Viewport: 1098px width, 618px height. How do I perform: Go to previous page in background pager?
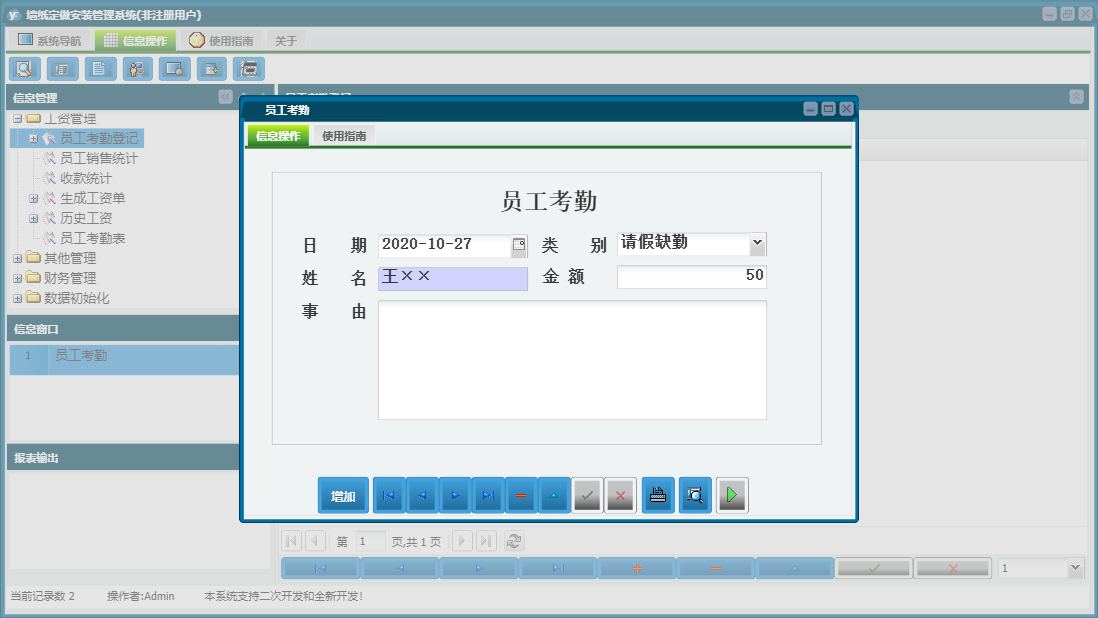coord(315,541)
